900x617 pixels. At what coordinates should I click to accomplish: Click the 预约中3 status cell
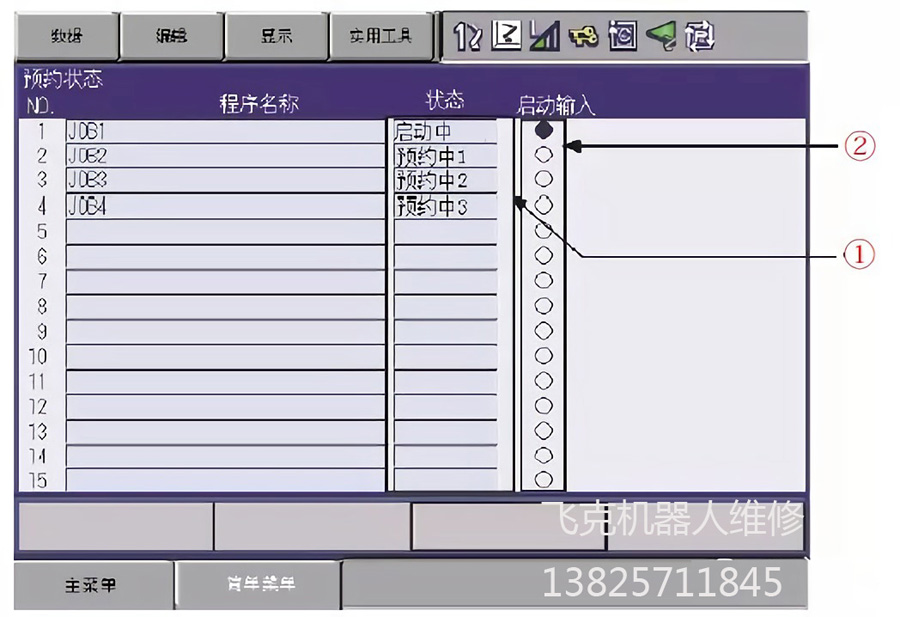(445, 205)
